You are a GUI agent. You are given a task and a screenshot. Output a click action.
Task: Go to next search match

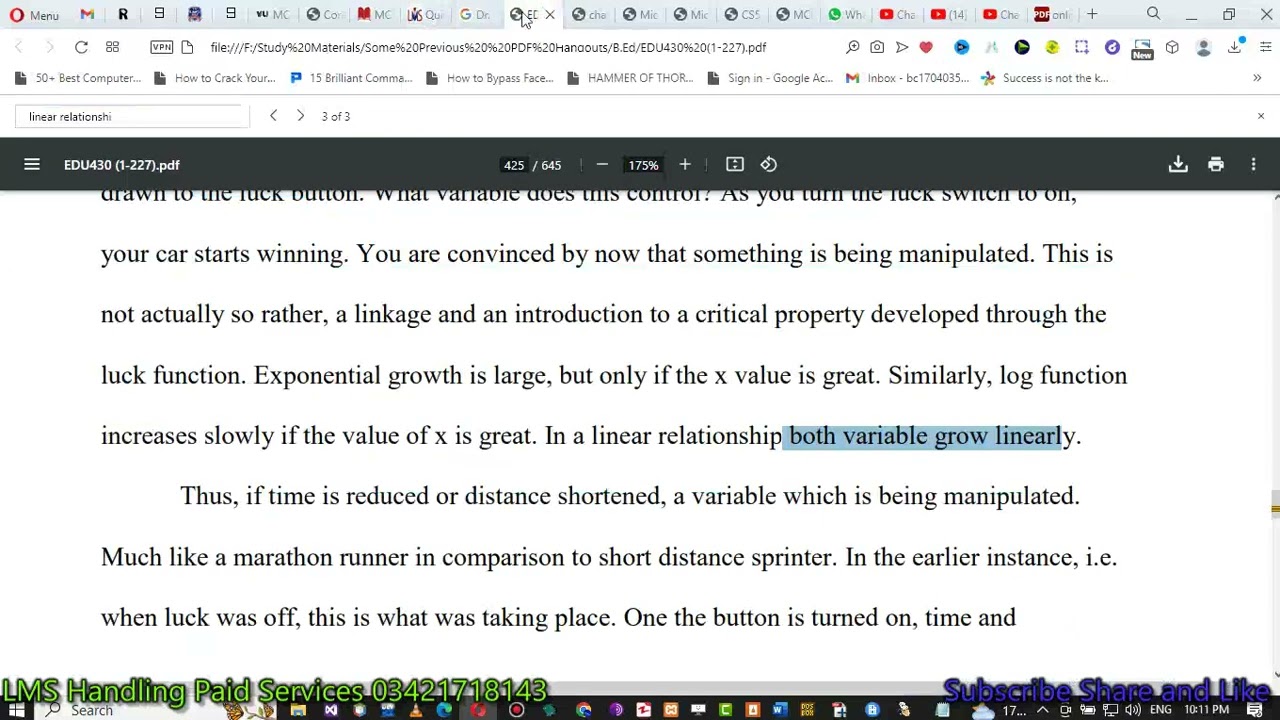coord(300,116)
